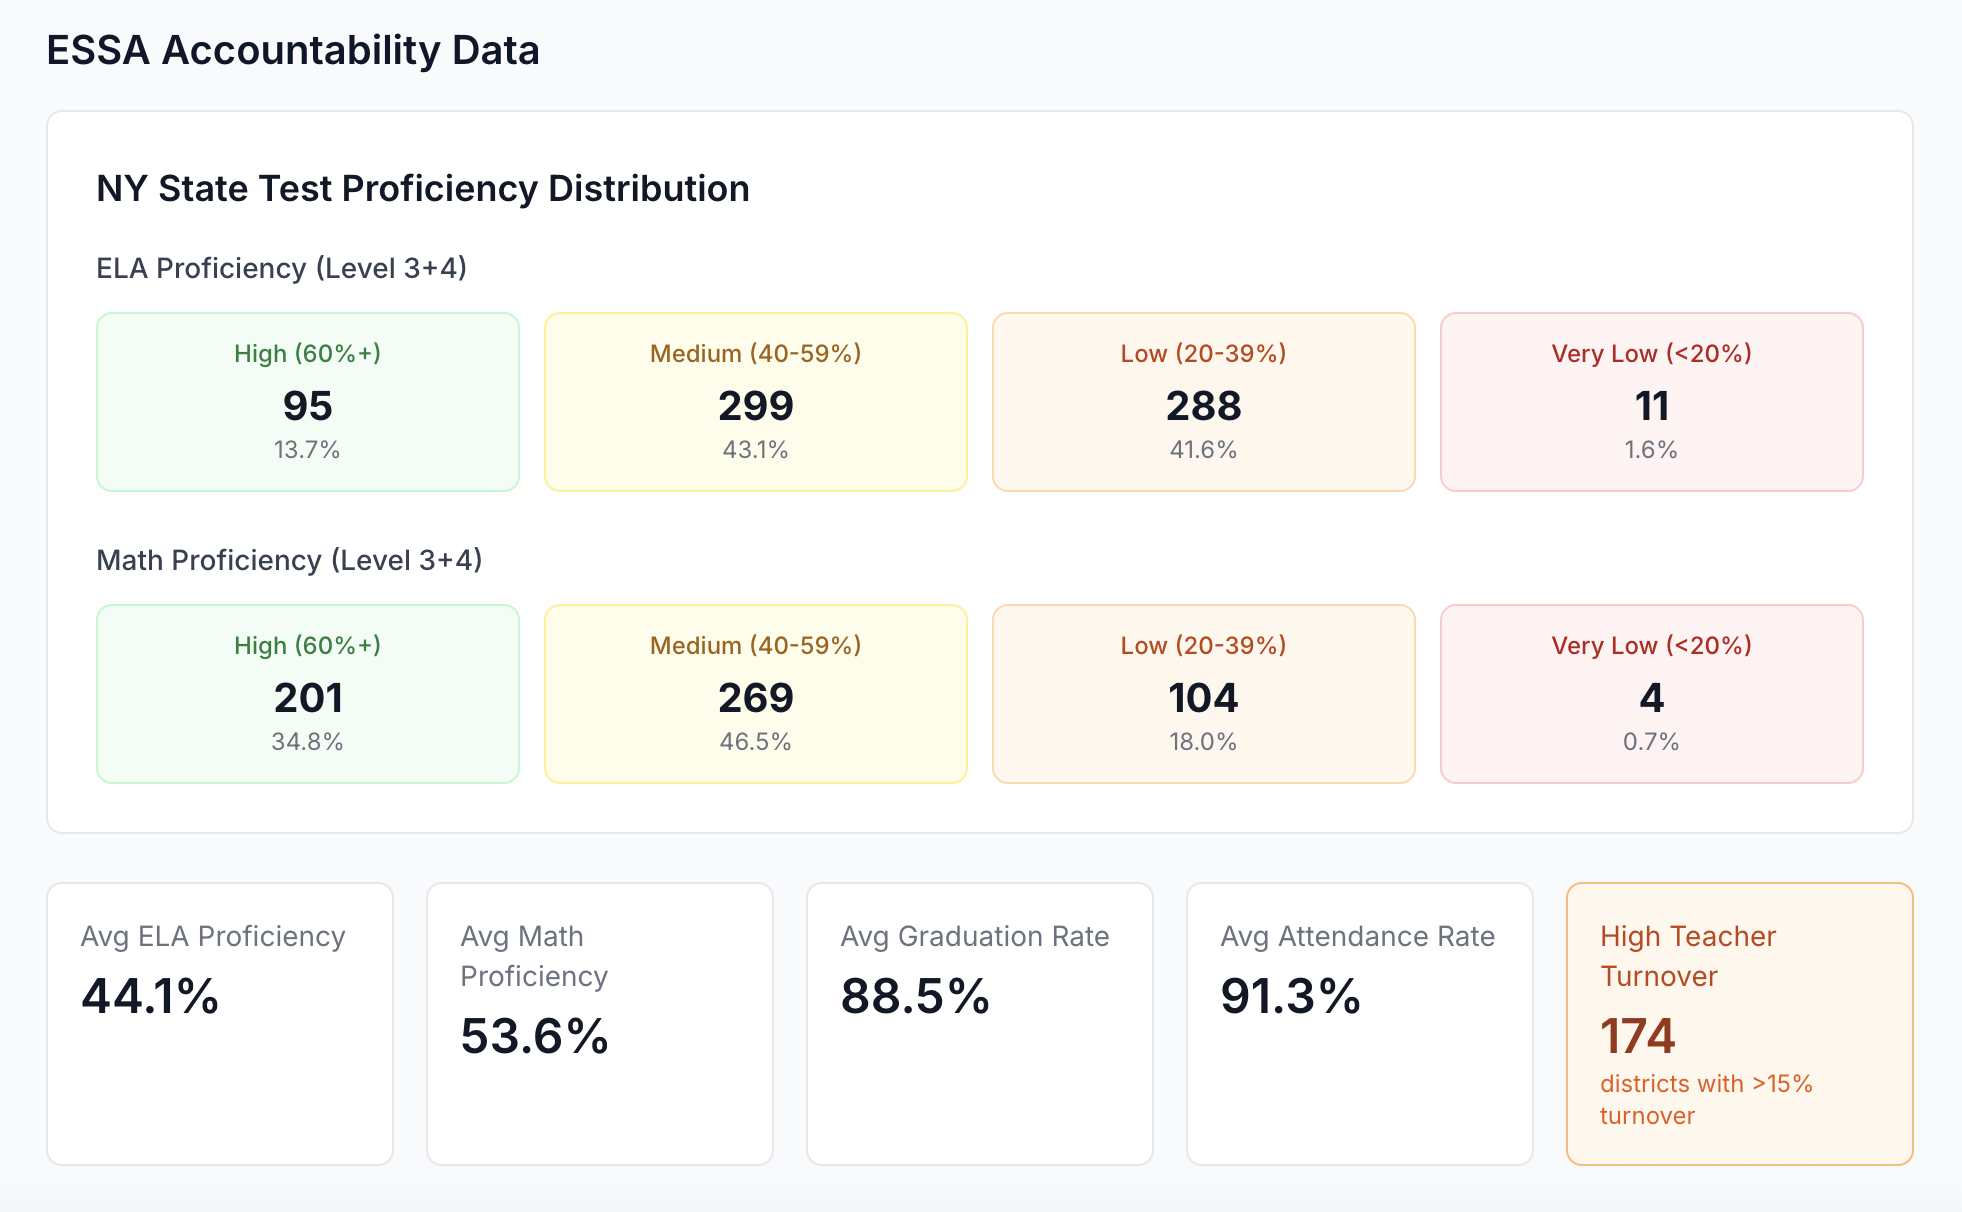
Task: Click the 174 high turnover districts value
Action: click(1637, 1036)
